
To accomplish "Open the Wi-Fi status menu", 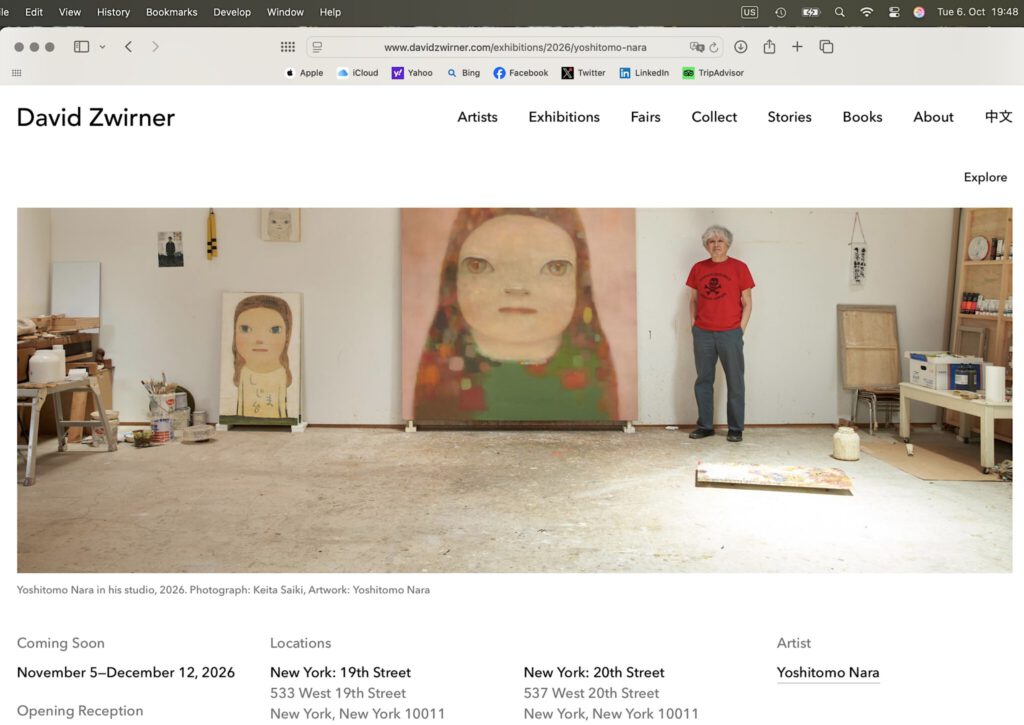I will click(x=867, y=12).
